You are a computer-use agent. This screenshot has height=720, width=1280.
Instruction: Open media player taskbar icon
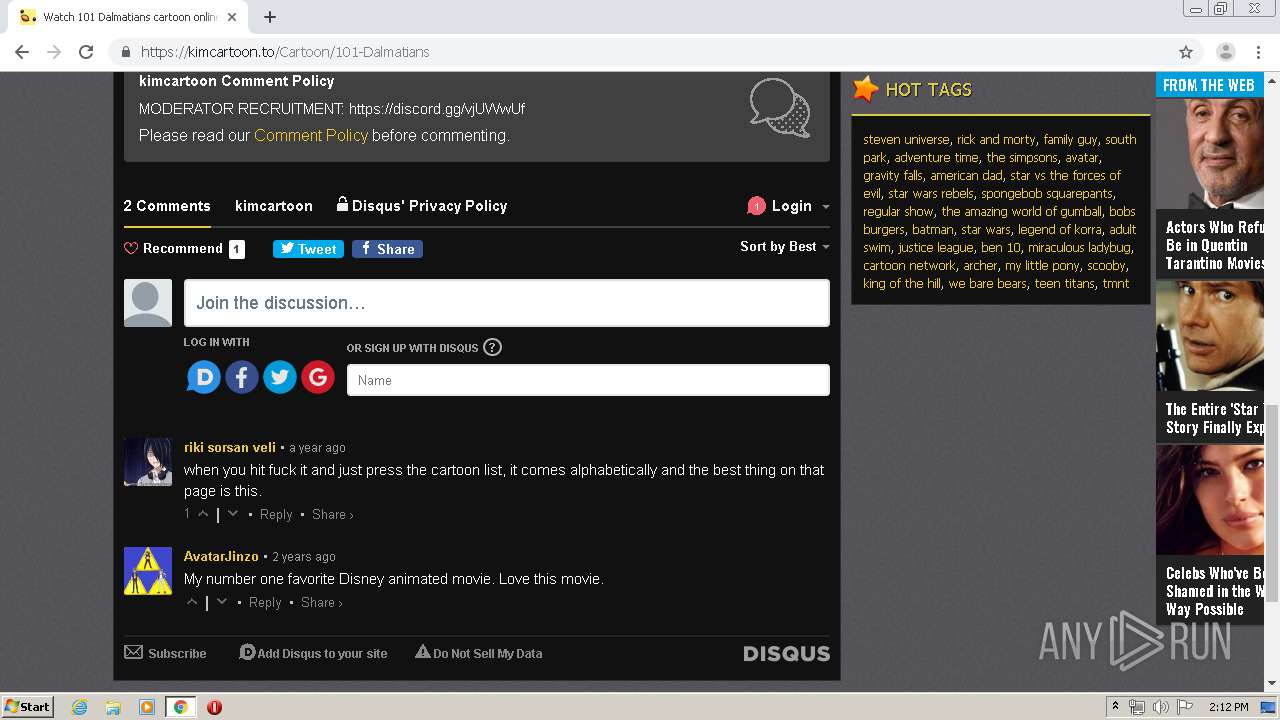click(147, 707)
